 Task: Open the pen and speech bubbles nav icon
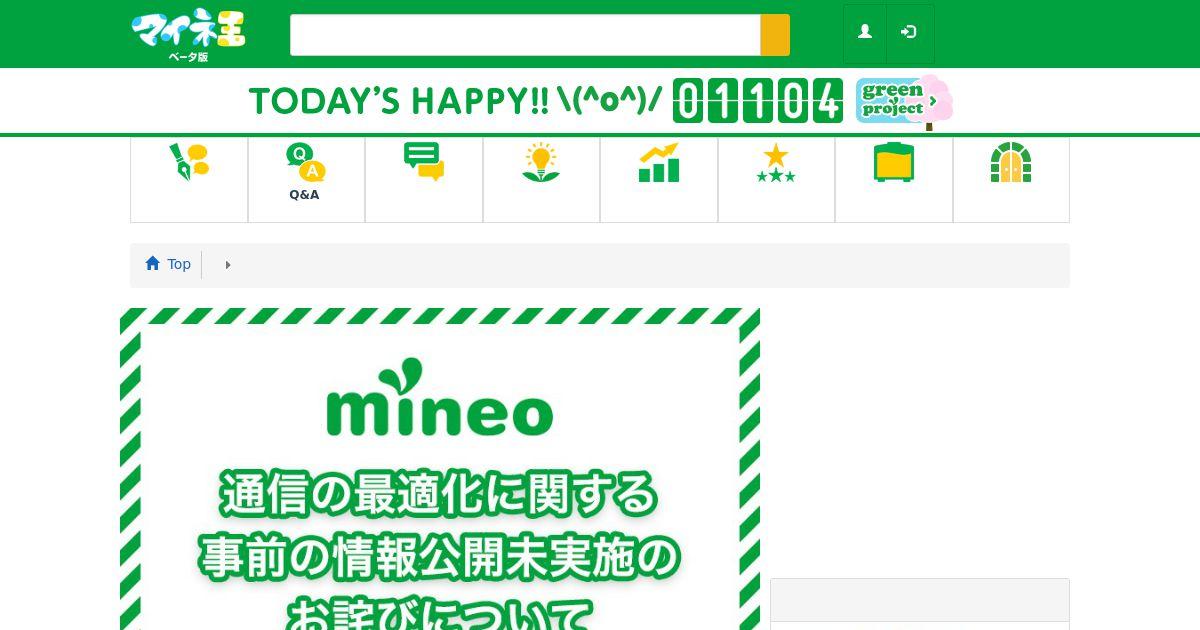click(189, 180)
